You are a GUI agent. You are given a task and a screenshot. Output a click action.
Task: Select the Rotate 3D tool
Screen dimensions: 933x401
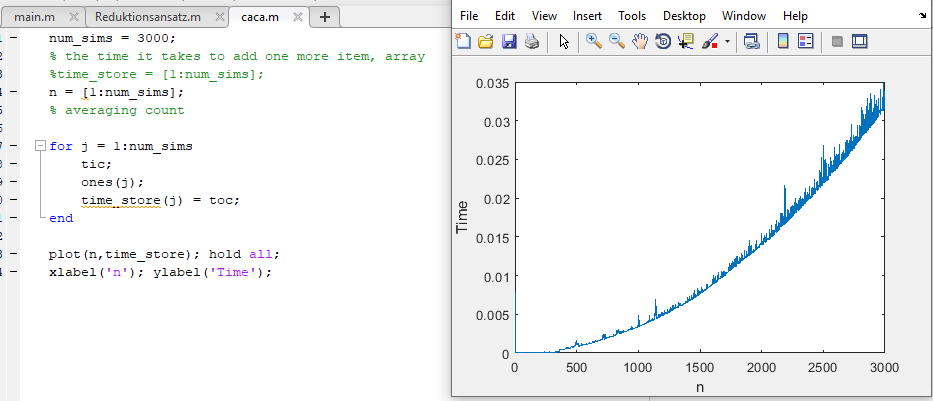[x=662, y=42]
